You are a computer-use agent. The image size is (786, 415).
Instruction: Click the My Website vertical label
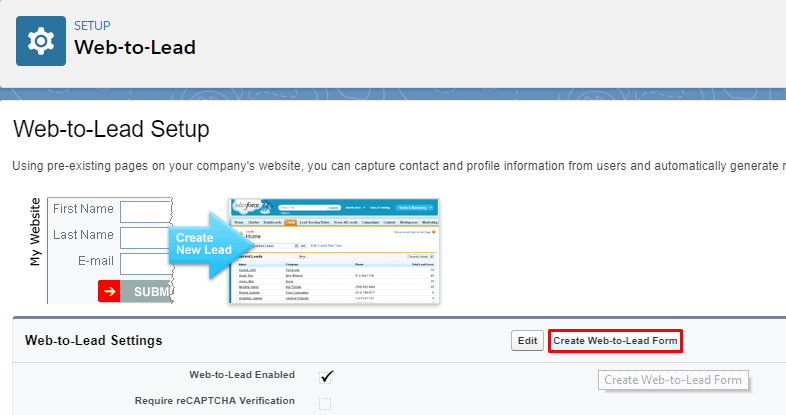pyautogui.click(x=35, y=231)
